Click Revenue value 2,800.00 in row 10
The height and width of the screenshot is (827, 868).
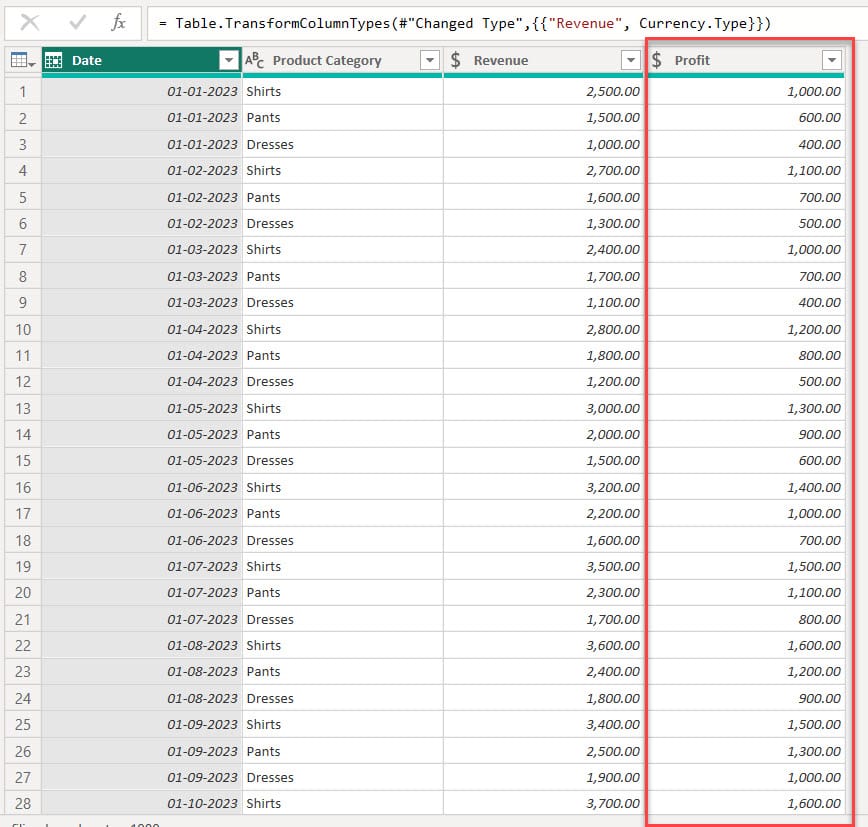[x=613, y=329]
